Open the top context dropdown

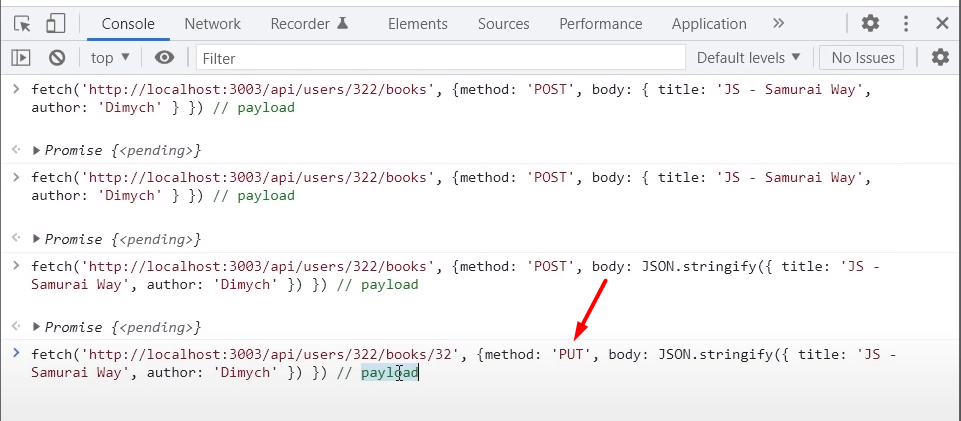pos(110,58)
